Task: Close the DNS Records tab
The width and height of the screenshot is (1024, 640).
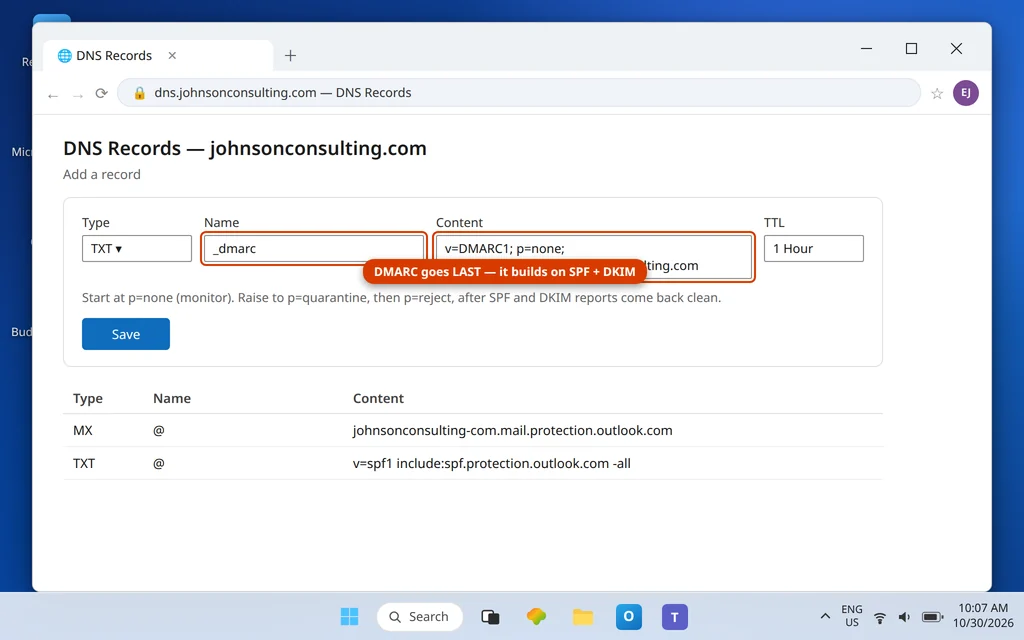Action: pyautogui.click(x=172, y=56)
